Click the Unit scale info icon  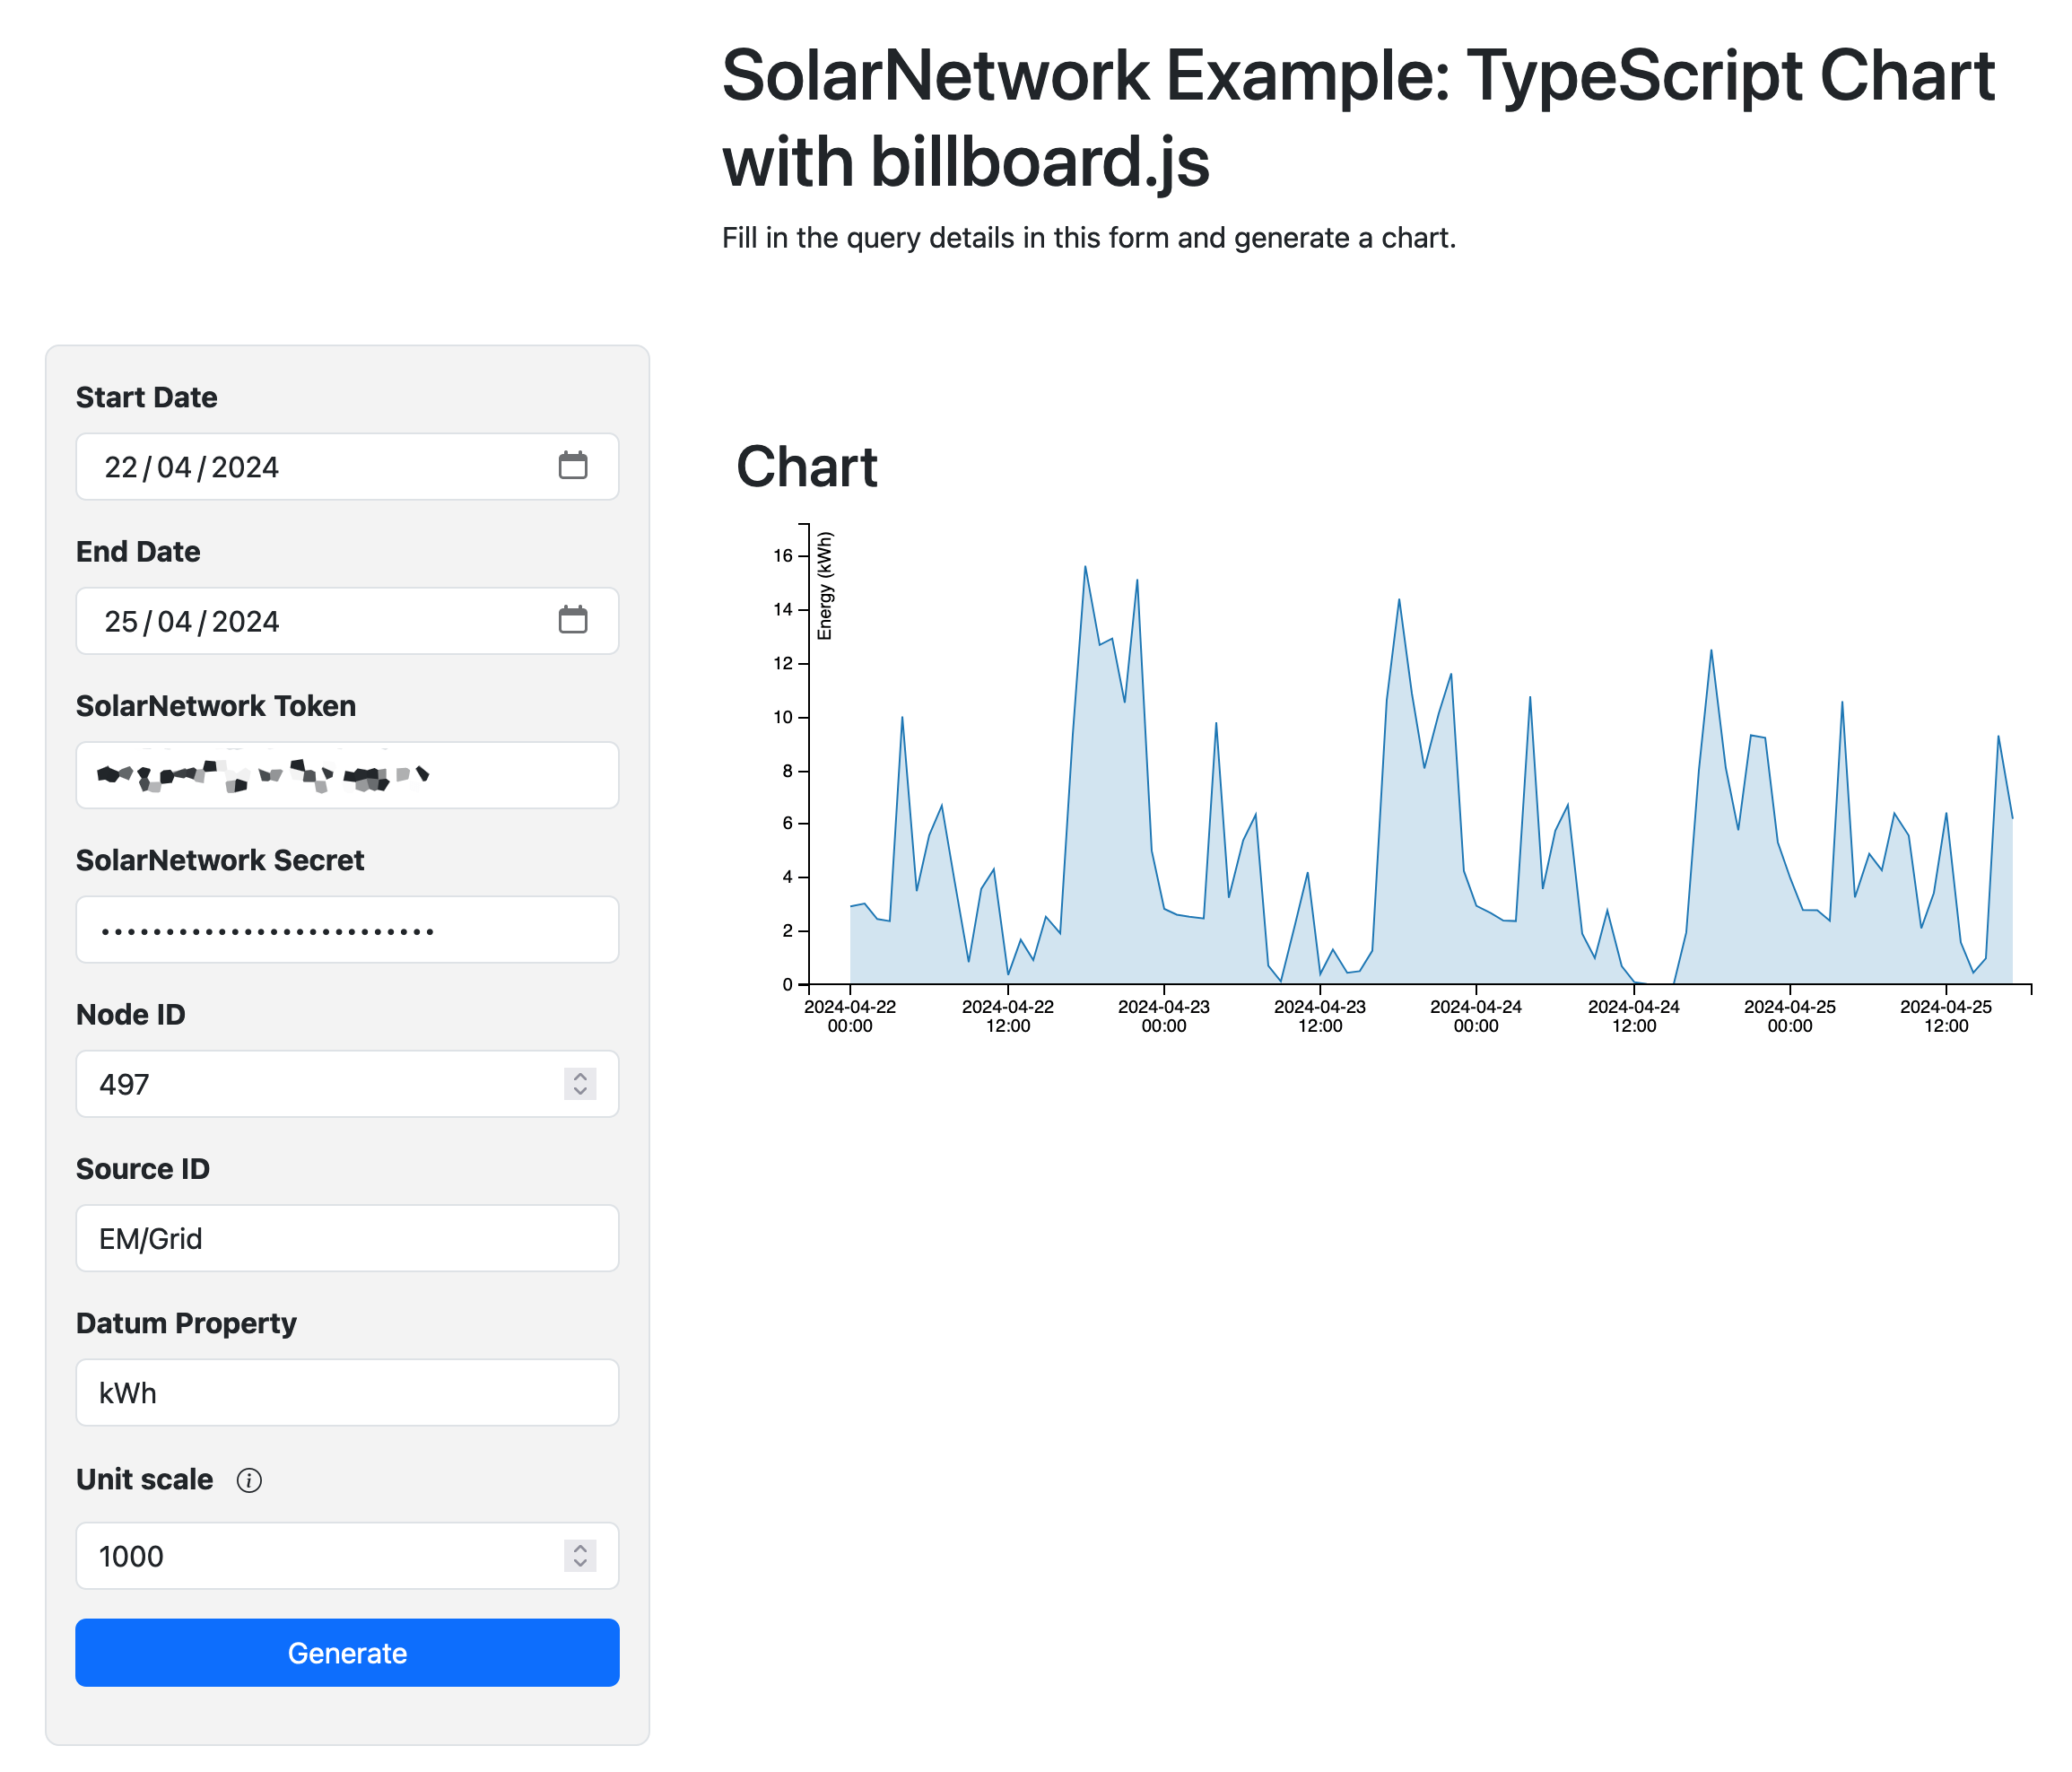click(x=249, y=1480)
